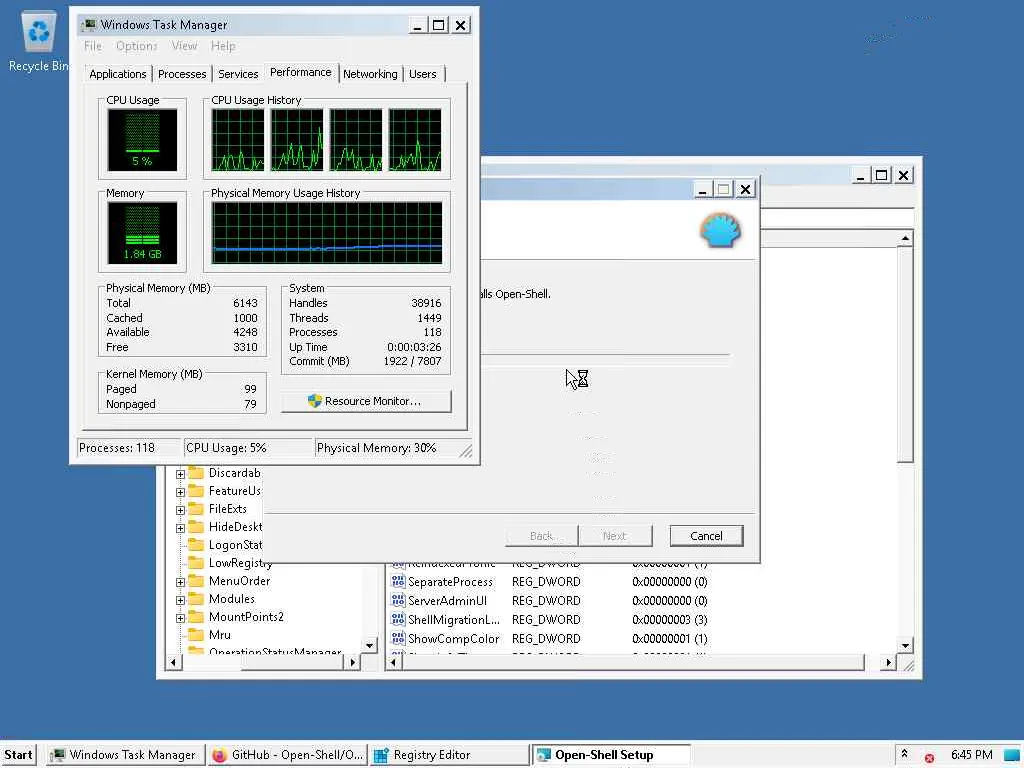This screenshot has width=1024, height=768.
Task: Show hidden system tray icons arrow
Action: tap(904, 754)
